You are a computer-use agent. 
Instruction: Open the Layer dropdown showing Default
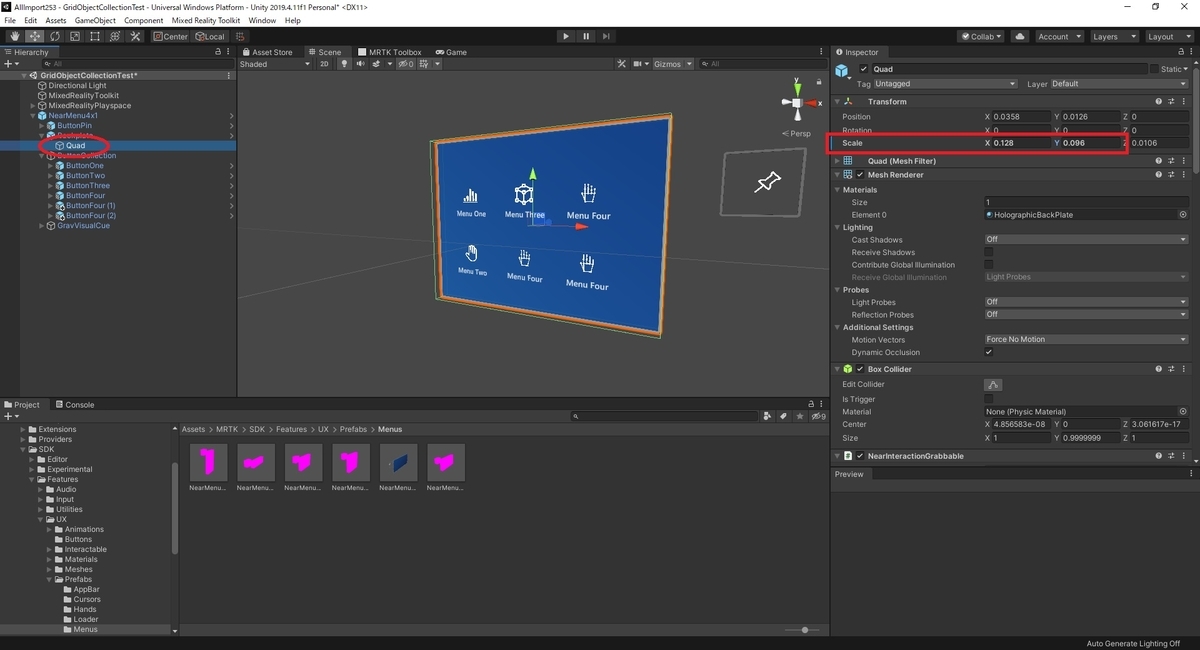(x=1119, y=84)
